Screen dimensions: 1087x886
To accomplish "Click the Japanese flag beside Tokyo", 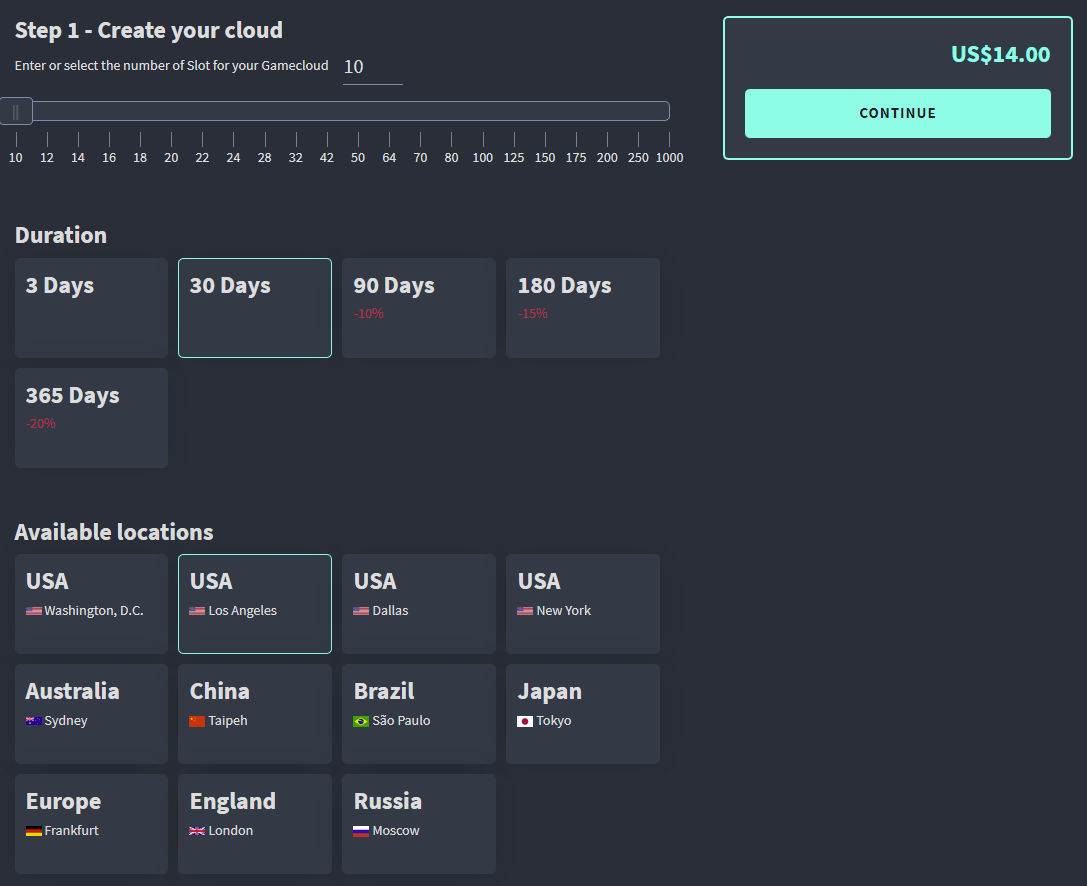I will tap(525, 721).
